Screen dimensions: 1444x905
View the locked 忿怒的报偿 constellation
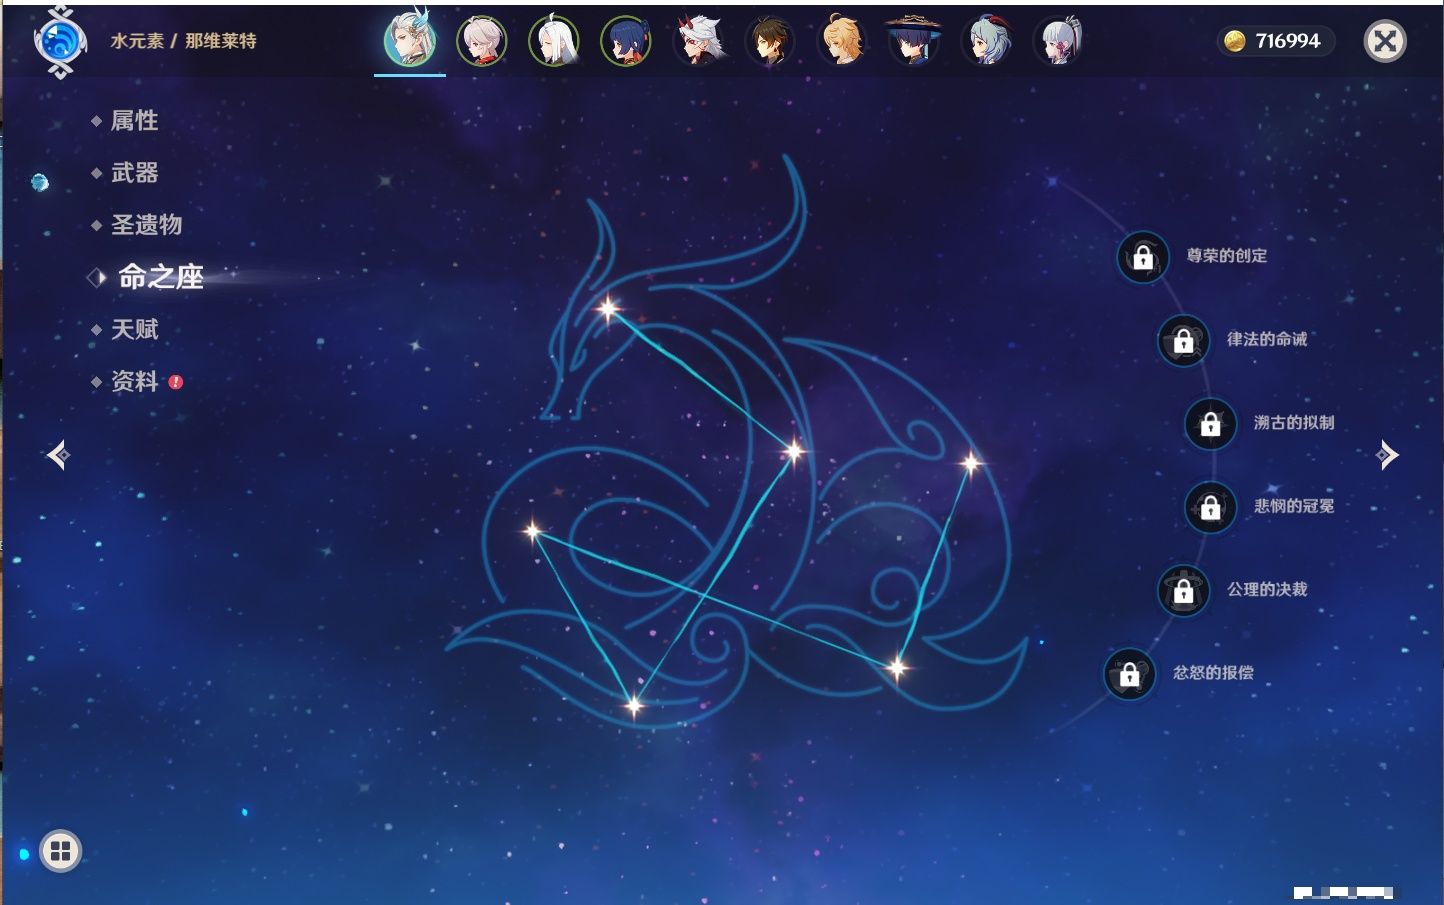click(x=1129, y=674)
